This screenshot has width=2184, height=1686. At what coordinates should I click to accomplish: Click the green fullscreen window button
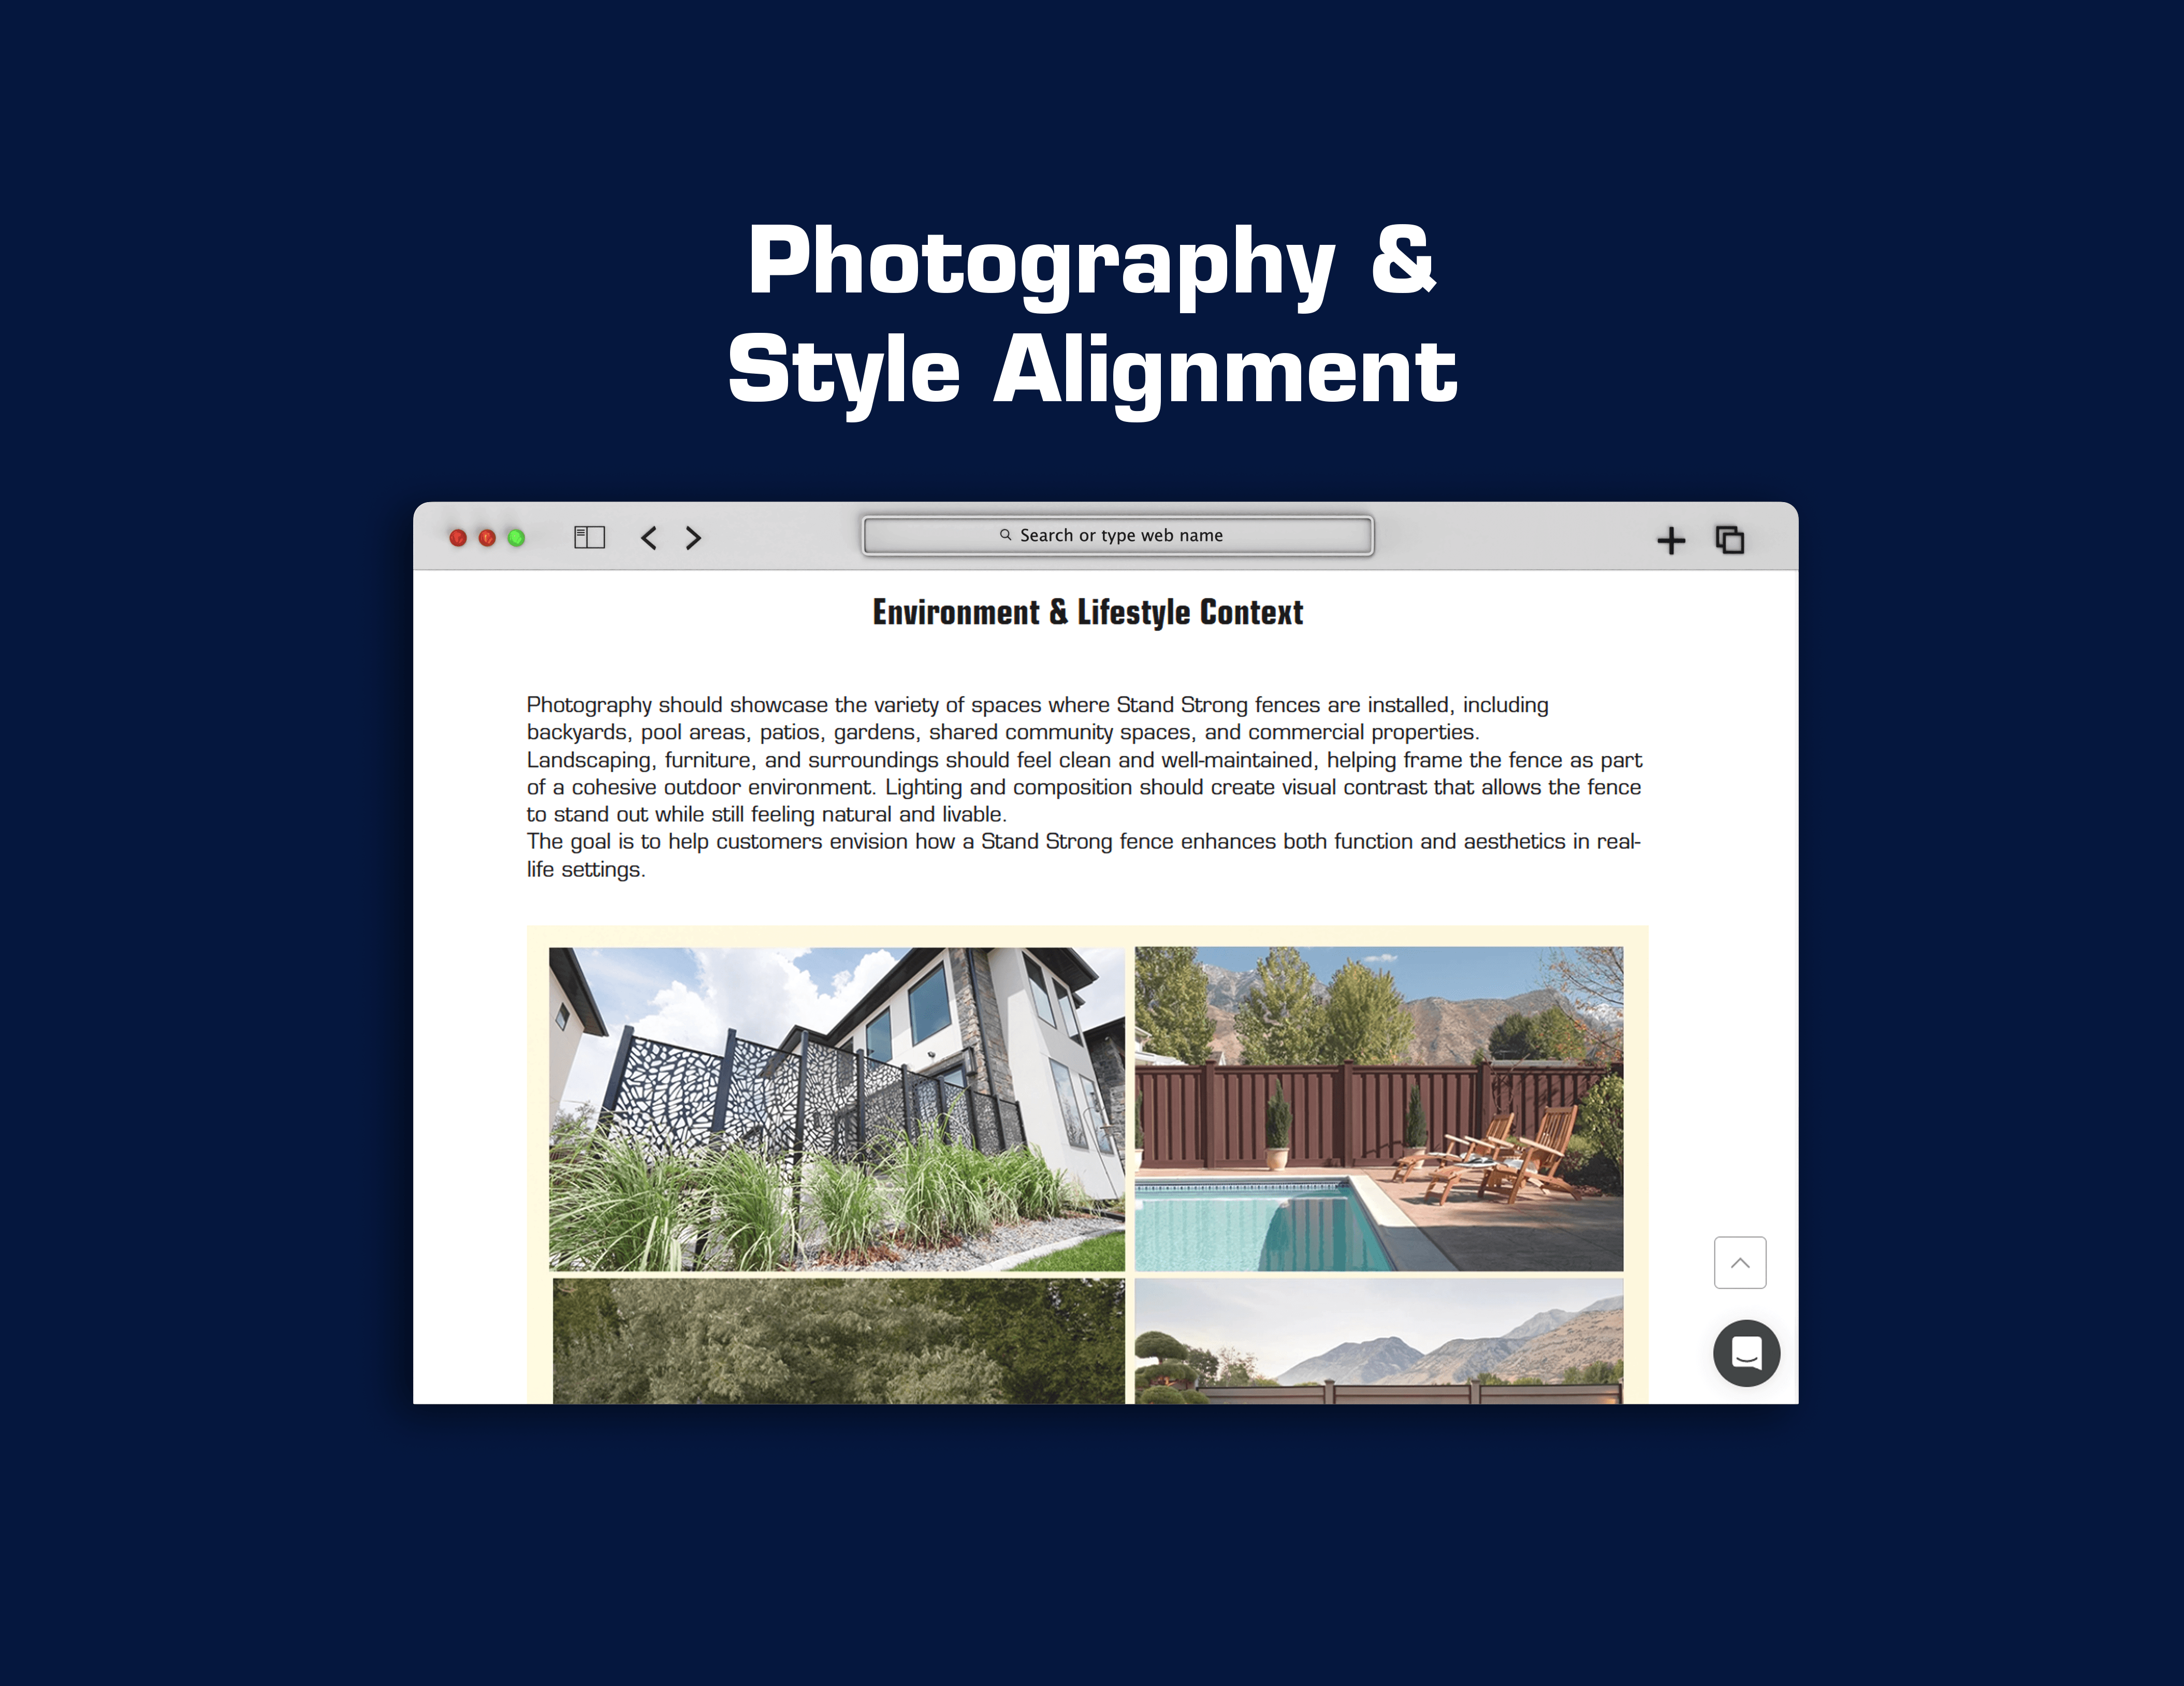(x=516, y=538)
